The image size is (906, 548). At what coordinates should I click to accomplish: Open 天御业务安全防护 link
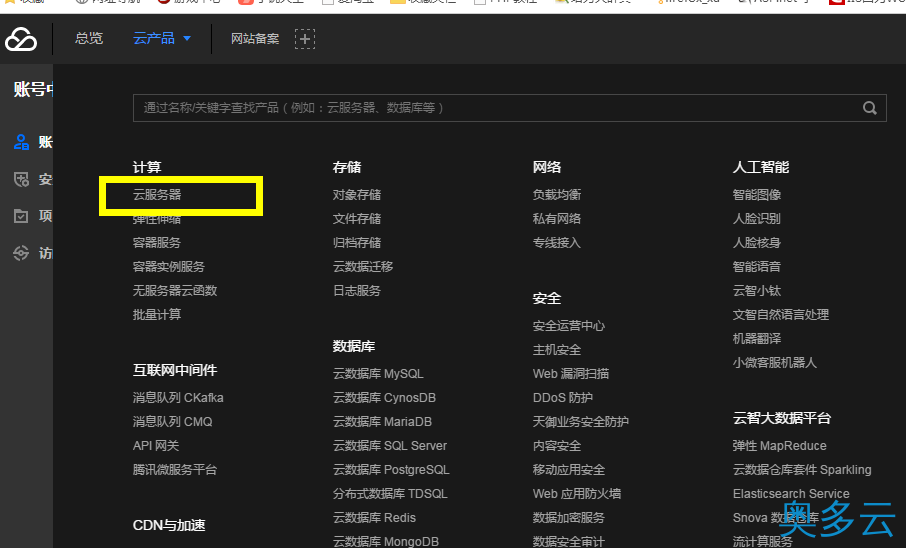click(x=581, y=422)
